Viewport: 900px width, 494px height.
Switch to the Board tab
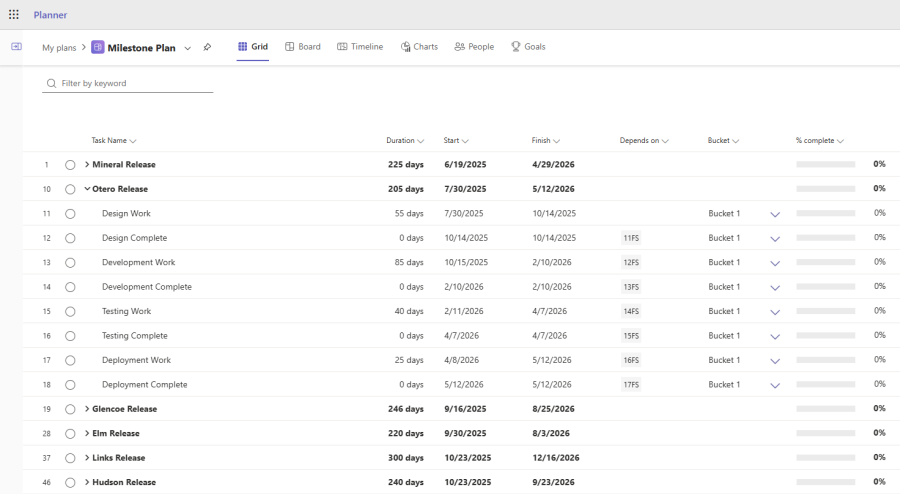tap(302, 46)
